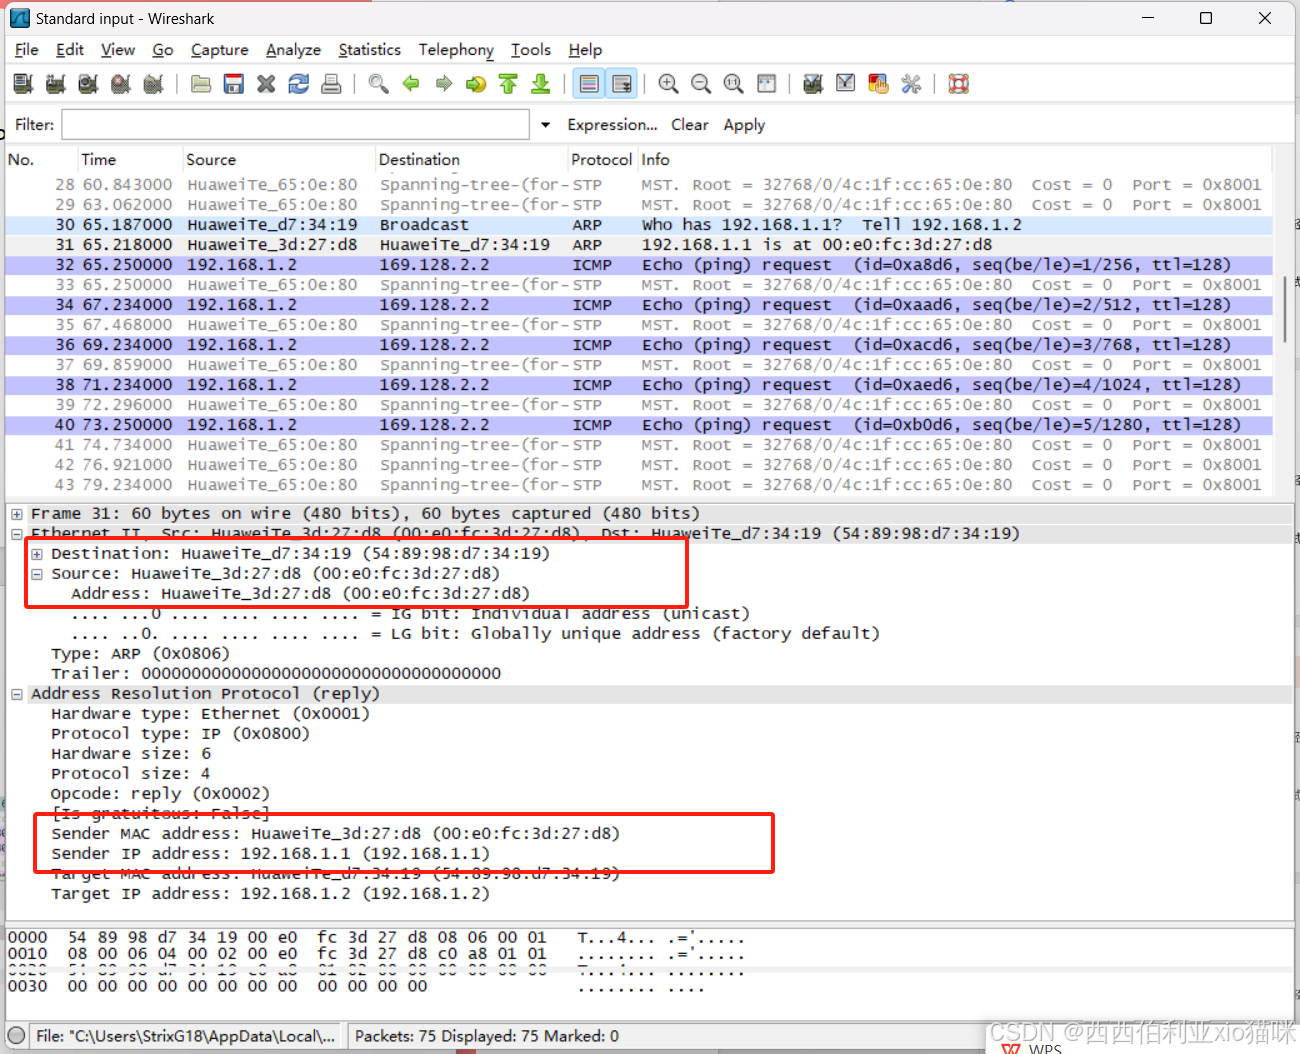This screenshot has width=1300, height=1054.
Task: Open the Telephony menu
Action: pyautogui.click(x=456, y=50)
